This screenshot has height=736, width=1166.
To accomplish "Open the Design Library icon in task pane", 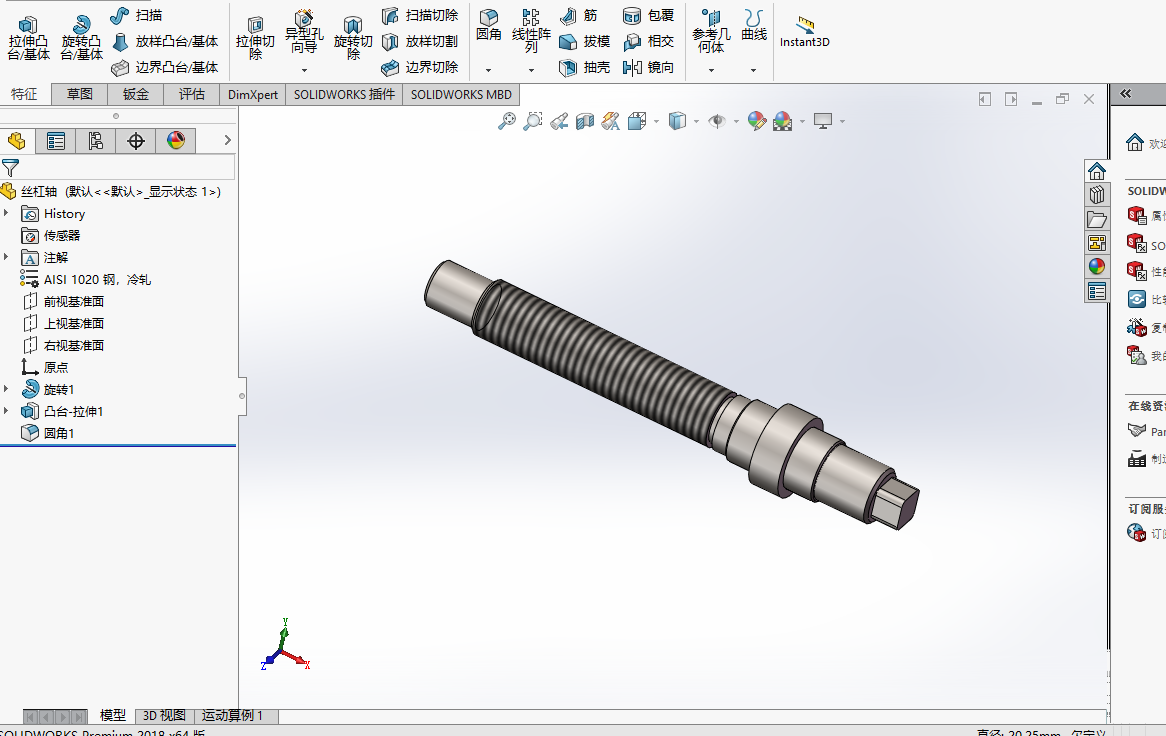I will pyautogui.click(x=1097, y=195).
